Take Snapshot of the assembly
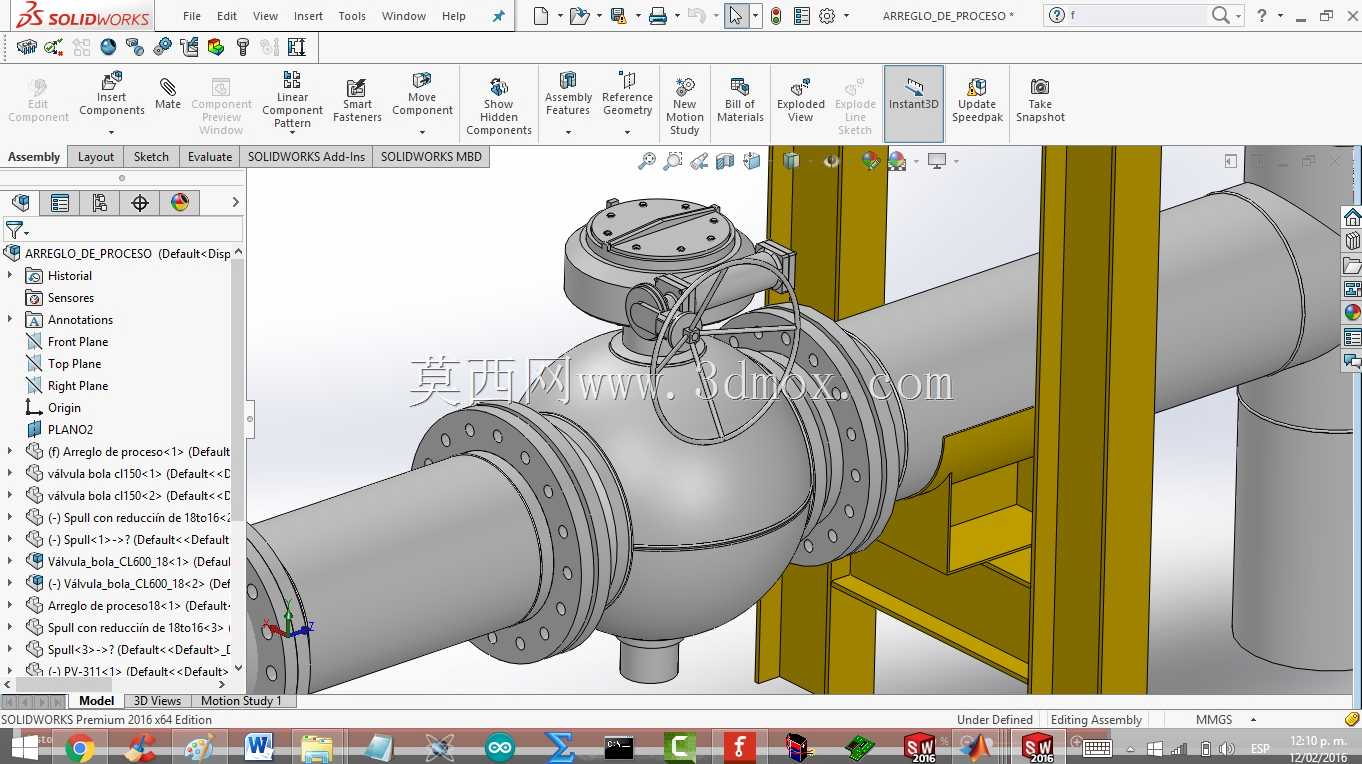Viewport: 1362px width, 764px height. [x=1040, y=99]
